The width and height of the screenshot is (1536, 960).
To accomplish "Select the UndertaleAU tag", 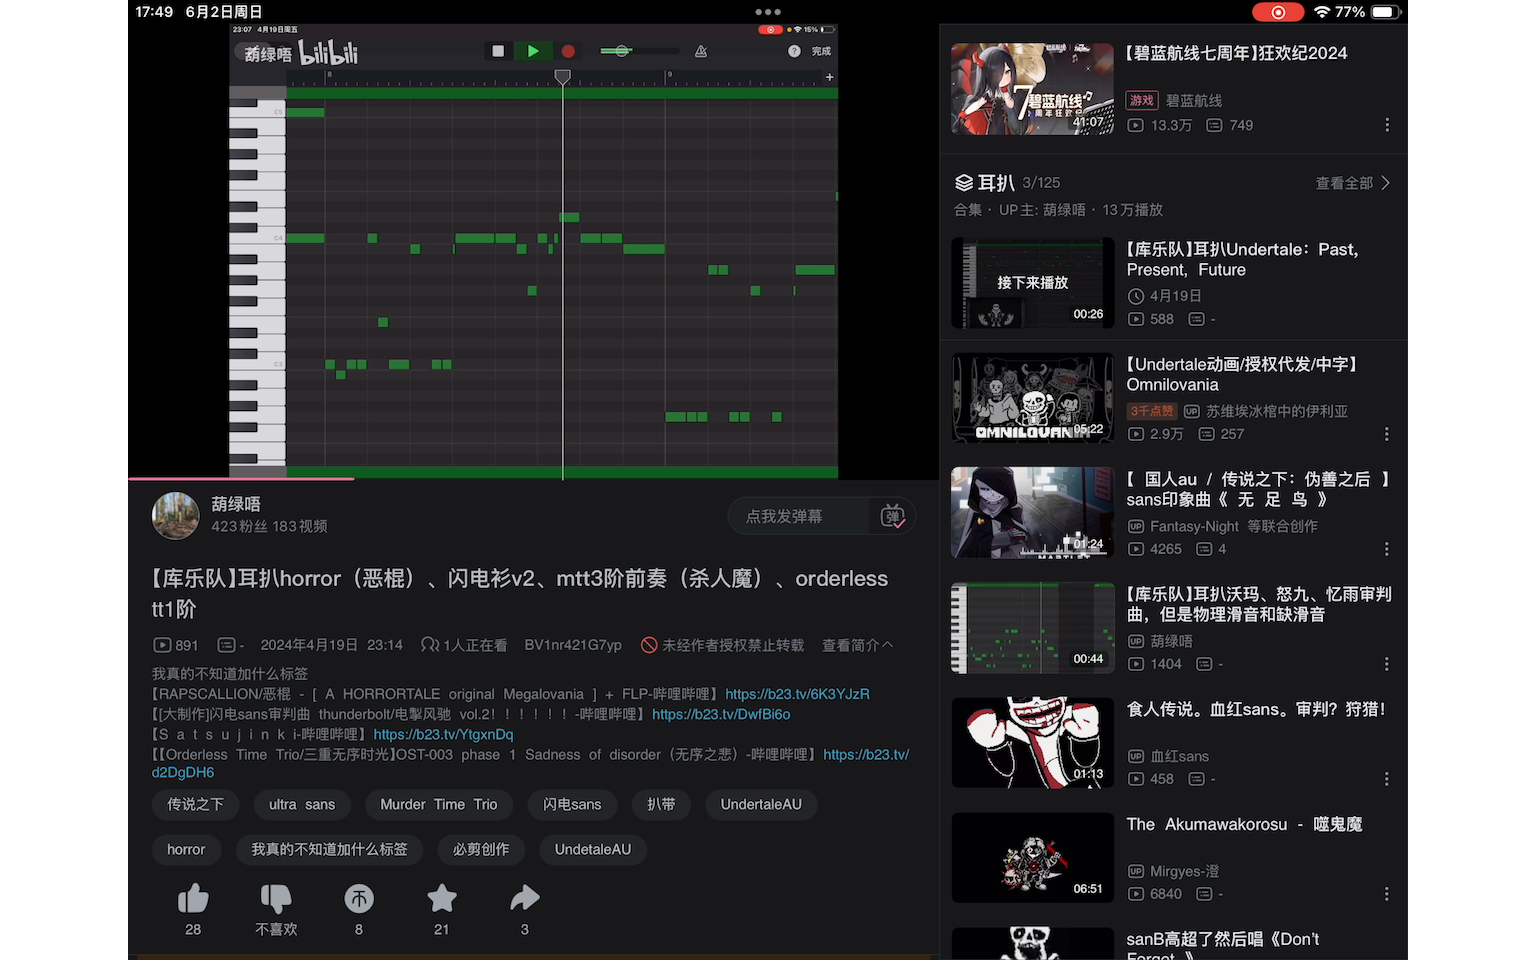I will click(x=761, y=804).
